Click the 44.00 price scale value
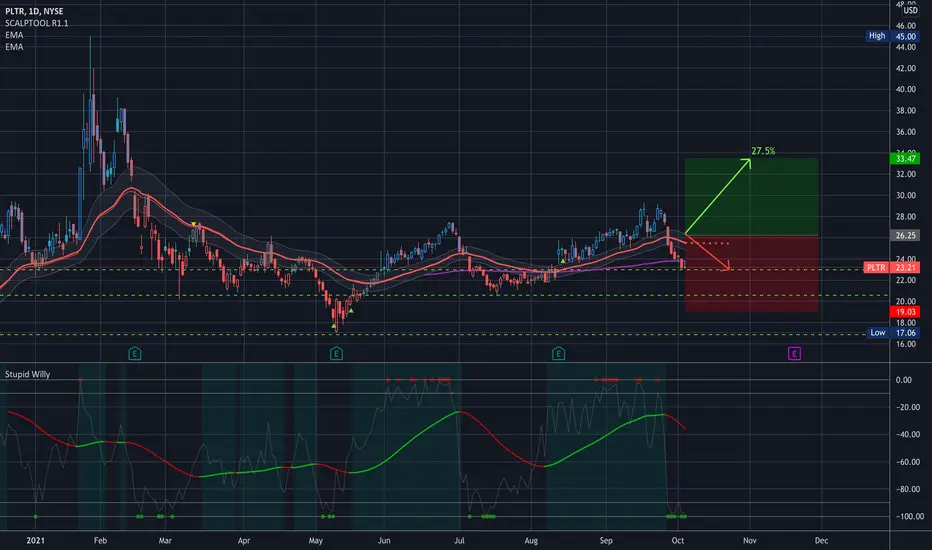The width and height of the screenshot is (932, 550). (905, 47)
